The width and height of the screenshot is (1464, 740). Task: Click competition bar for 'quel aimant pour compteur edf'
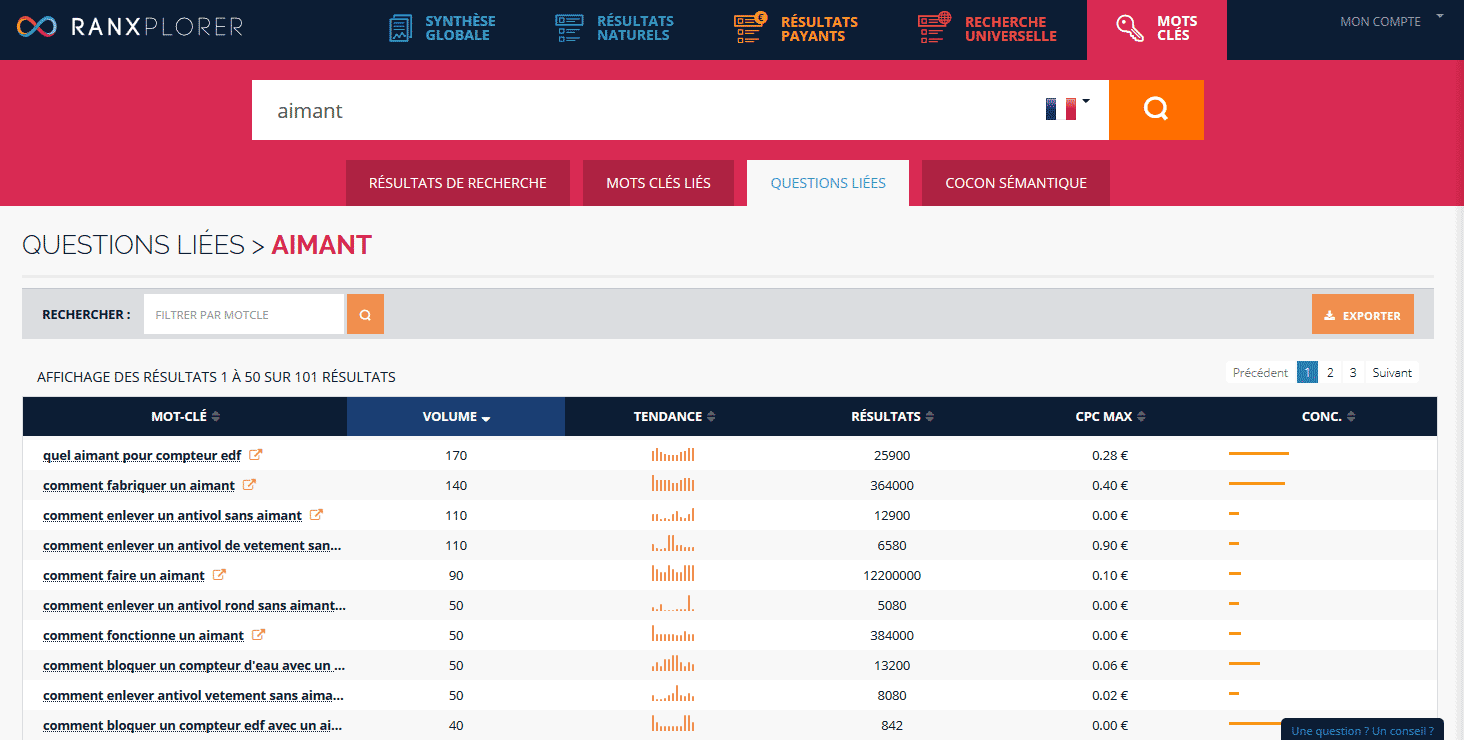(1259, 454)
